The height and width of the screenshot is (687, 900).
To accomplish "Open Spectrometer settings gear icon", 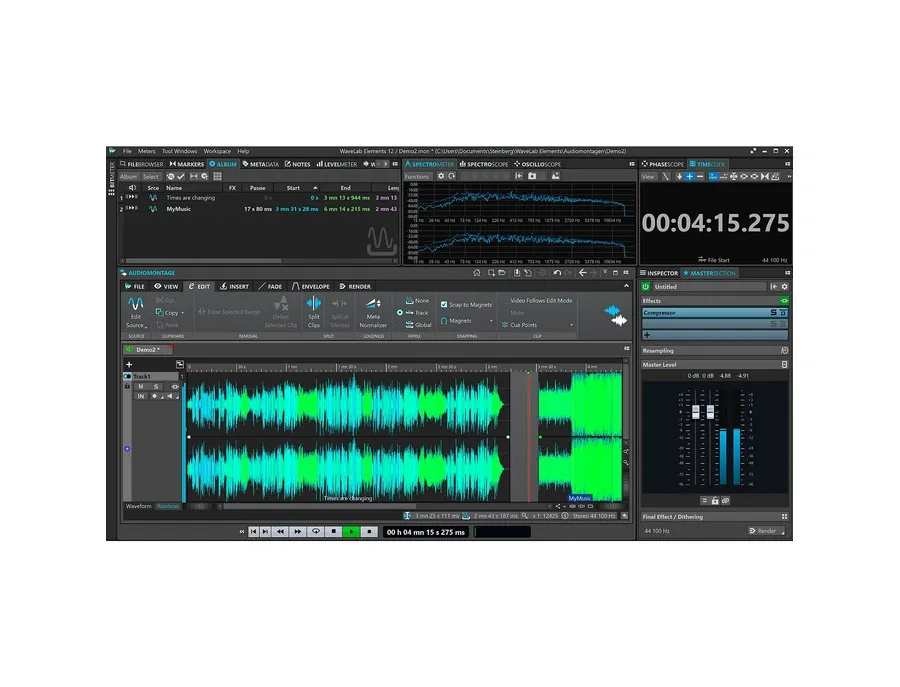I will point(441,176).
